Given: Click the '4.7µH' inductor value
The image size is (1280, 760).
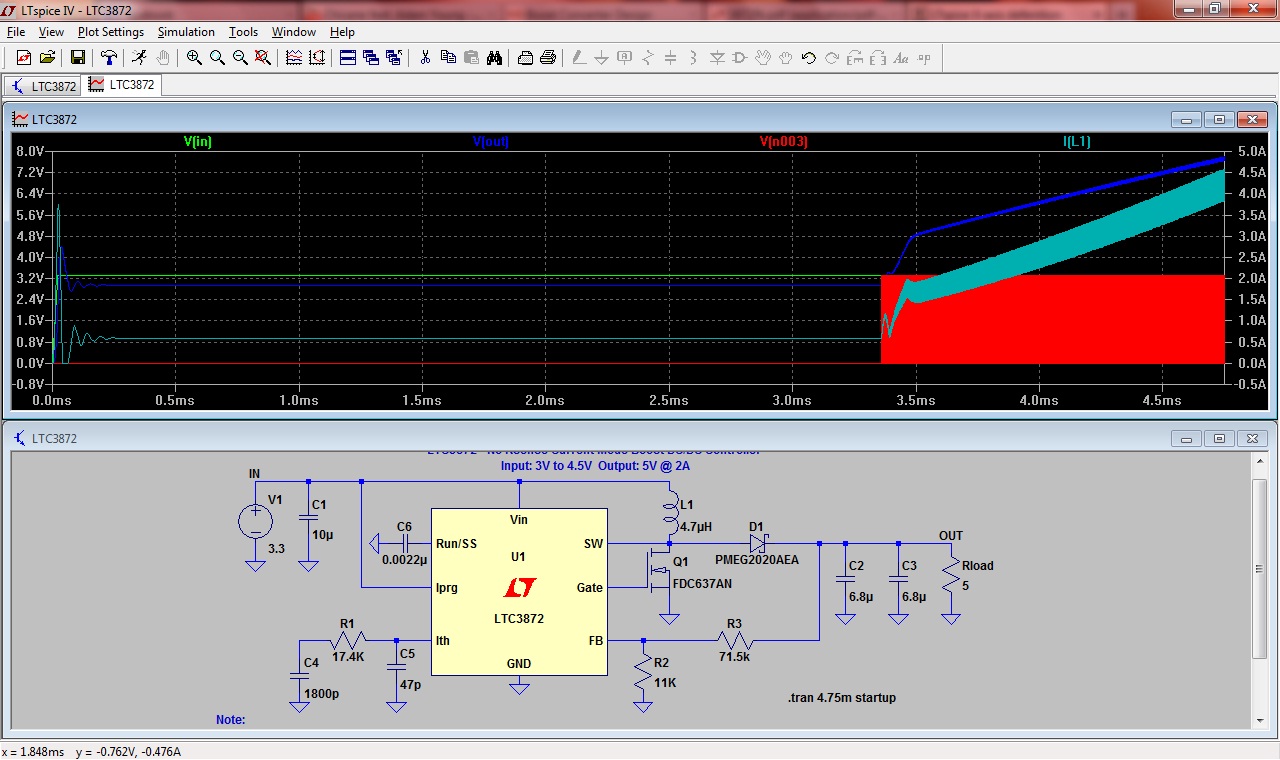Looking at the screenshot, I should (697, 525).
